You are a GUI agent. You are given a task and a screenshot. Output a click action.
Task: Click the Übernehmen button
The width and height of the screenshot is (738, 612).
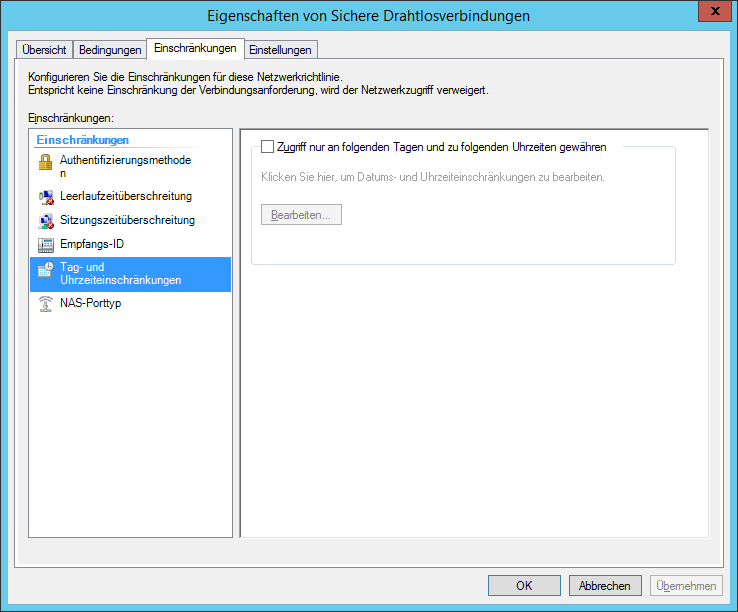tap(686, 586)
